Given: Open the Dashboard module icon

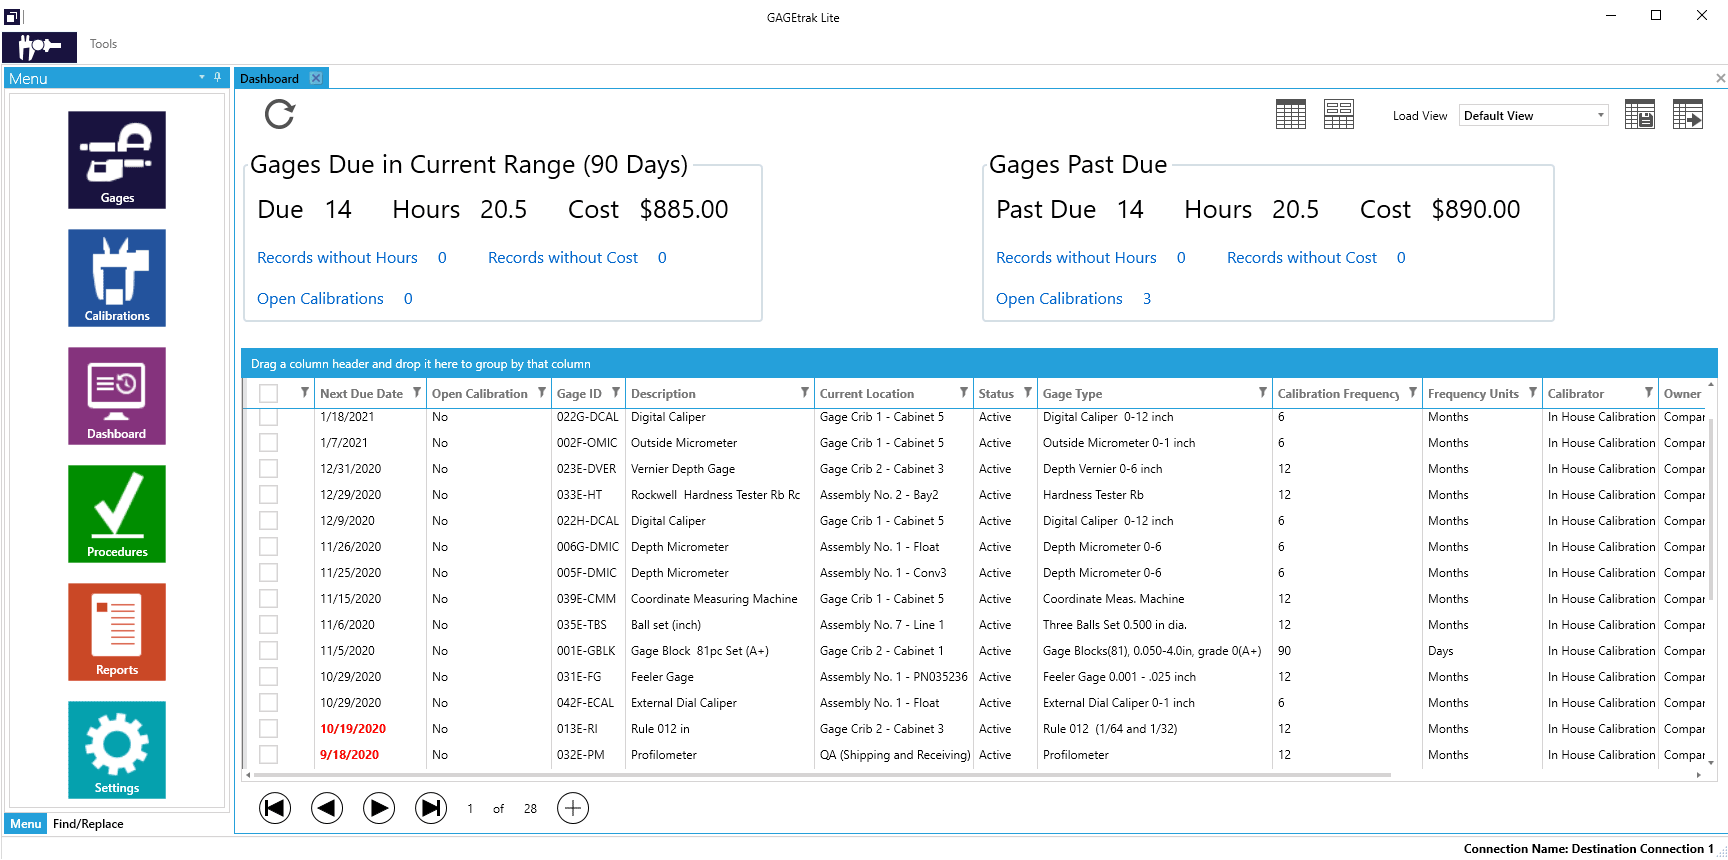Looking at the screenshot, I should coord(117,396).
